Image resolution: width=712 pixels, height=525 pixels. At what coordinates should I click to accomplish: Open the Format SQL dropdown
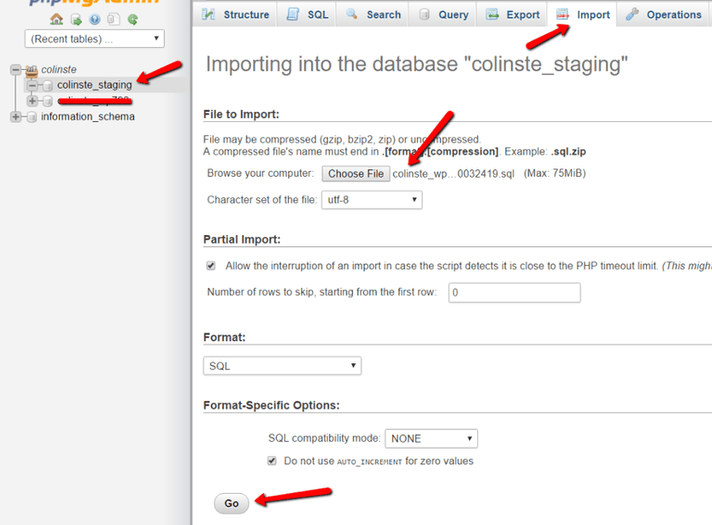(x=282, y=366)
